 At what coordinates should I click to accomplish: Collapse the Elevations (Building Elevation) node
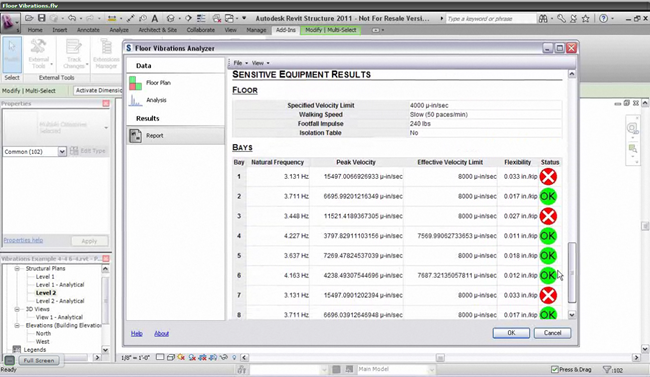17,326
